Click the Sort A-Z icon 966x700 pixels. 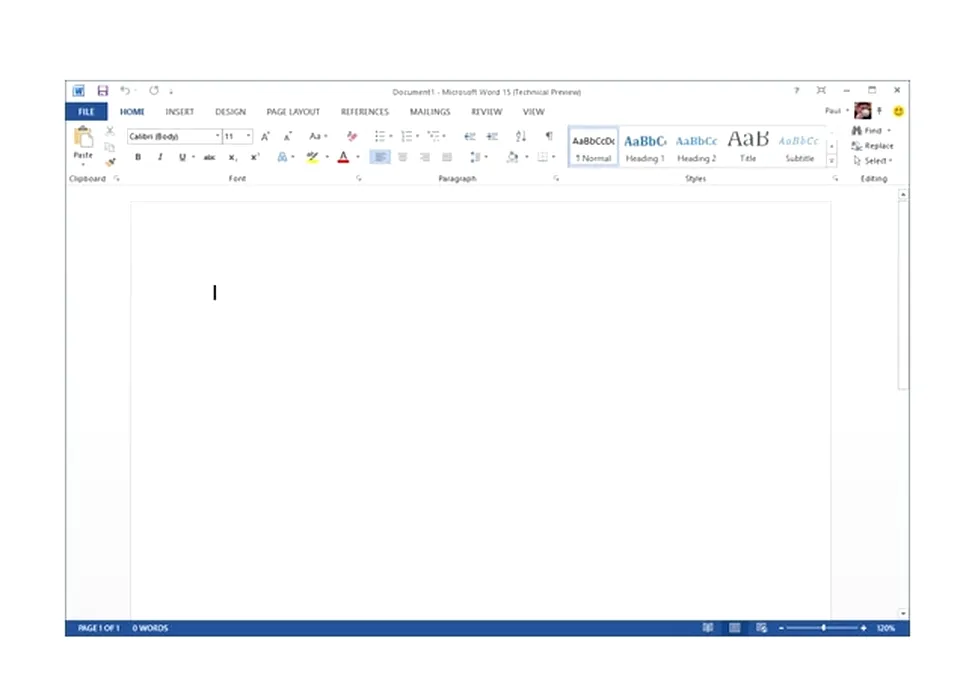click(x=521, y=136)
